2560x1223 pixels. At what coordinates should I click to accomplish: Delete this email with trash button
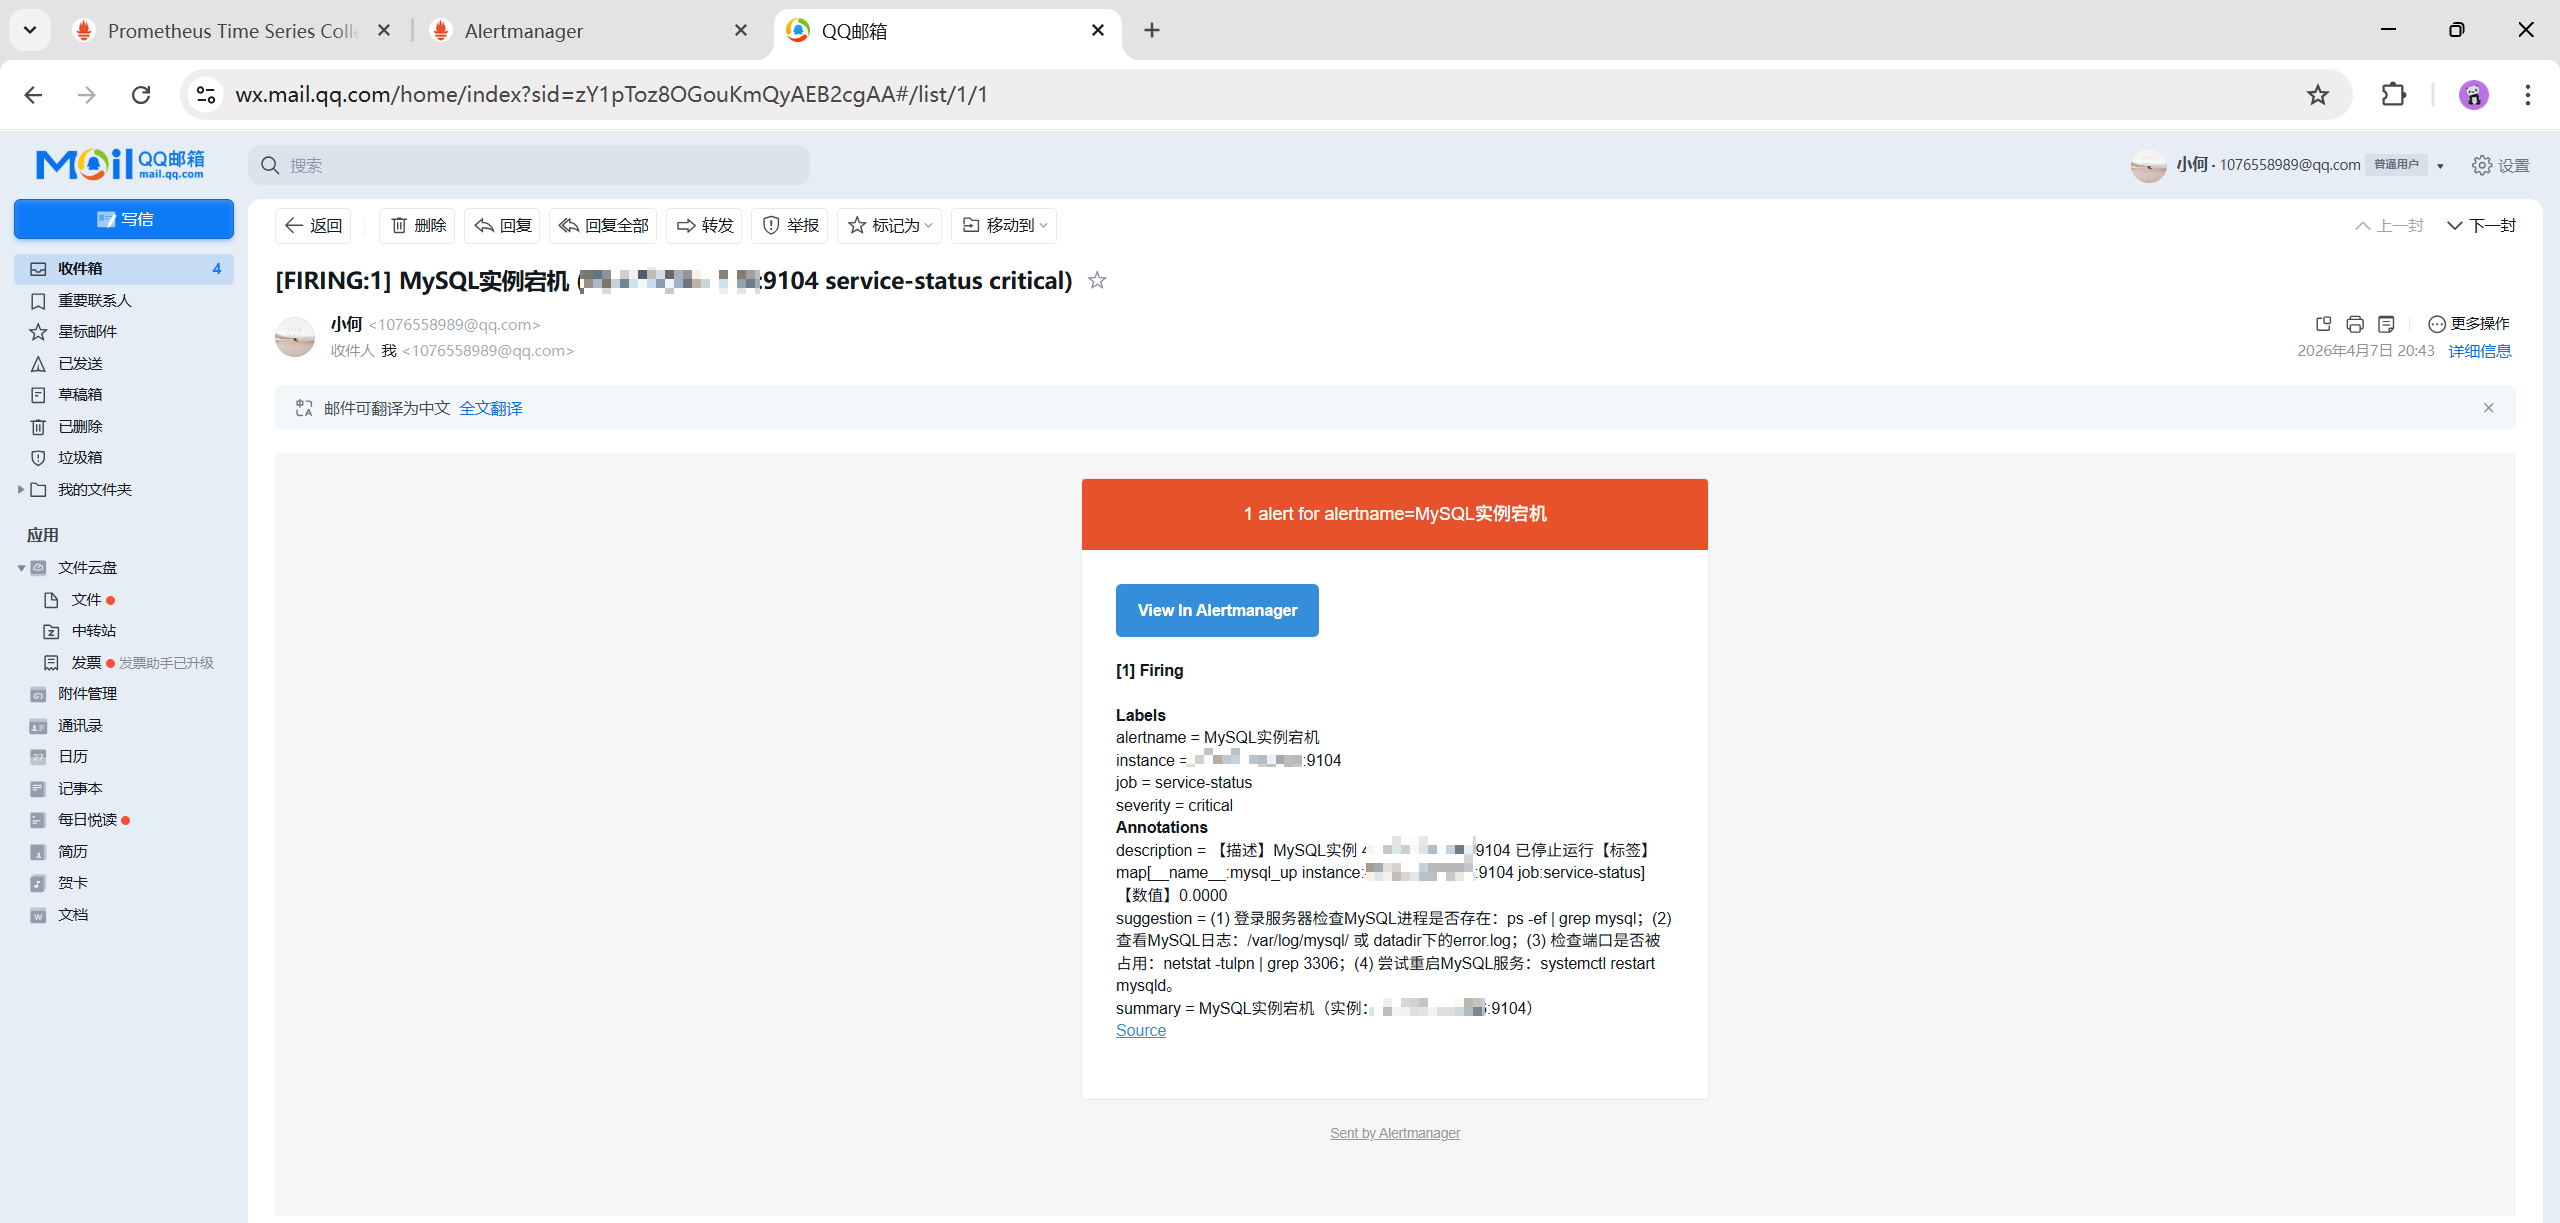coord(417,226)
